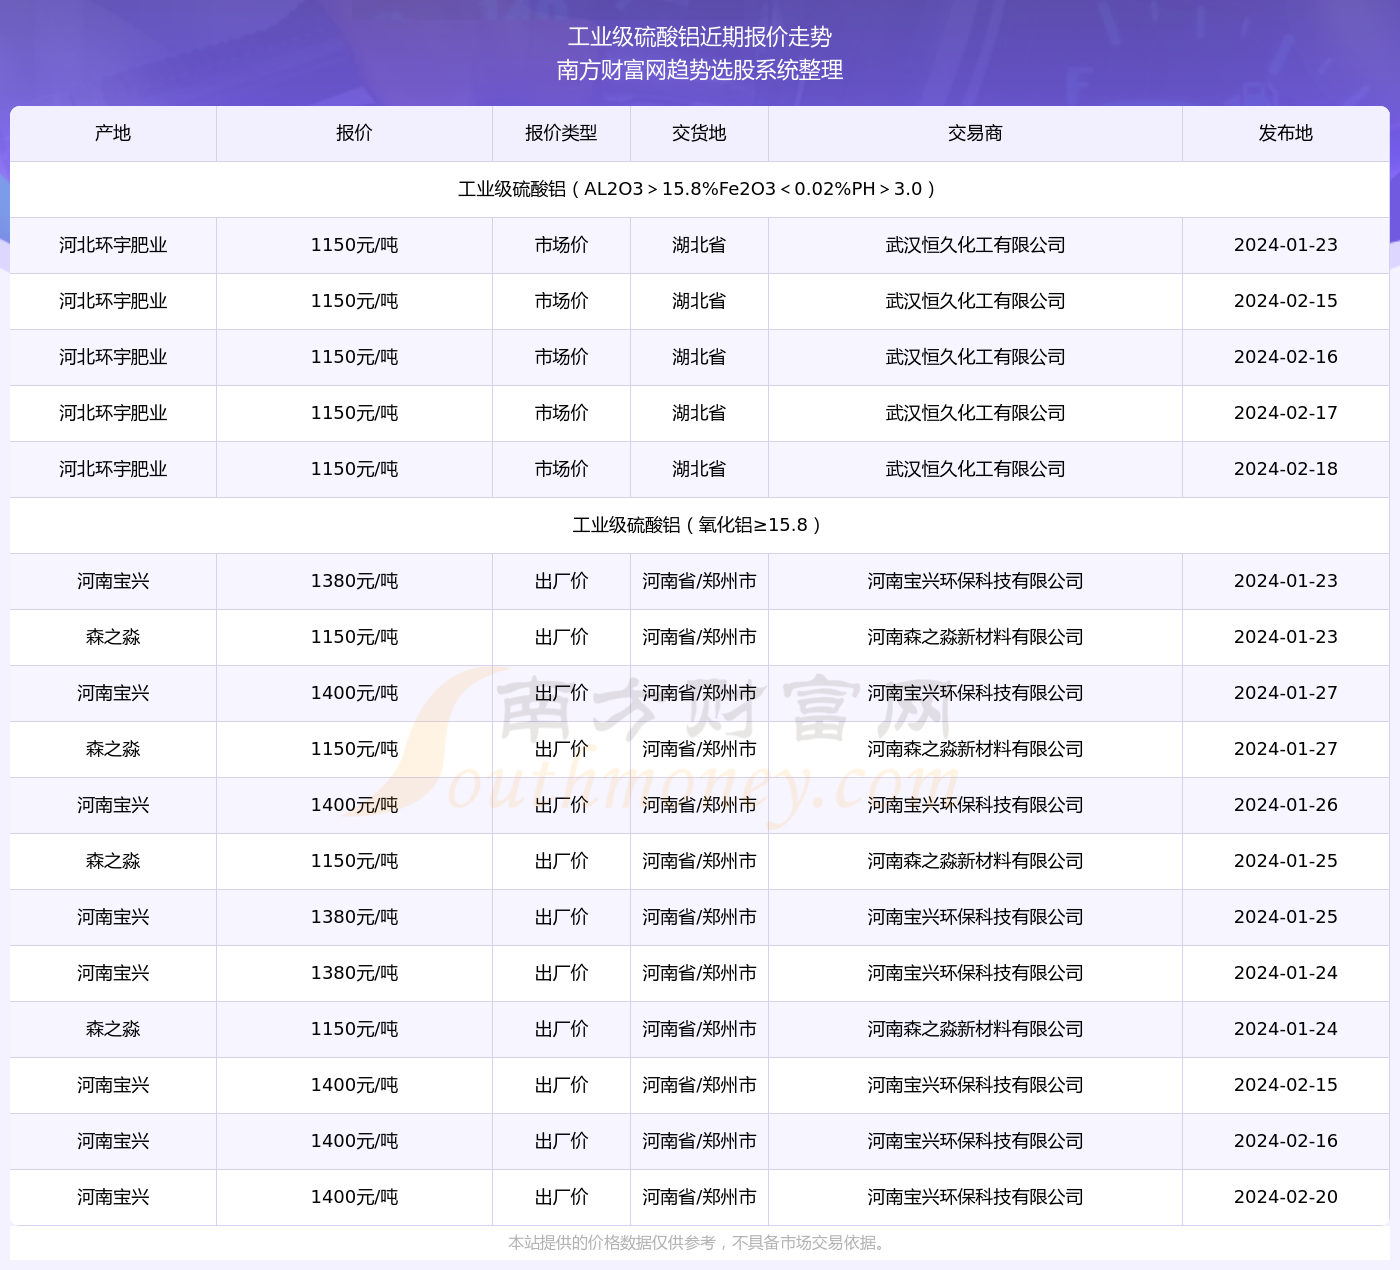
Task: Select 湖北省 in the 2024-02-17 row
Action: (699, 413)
